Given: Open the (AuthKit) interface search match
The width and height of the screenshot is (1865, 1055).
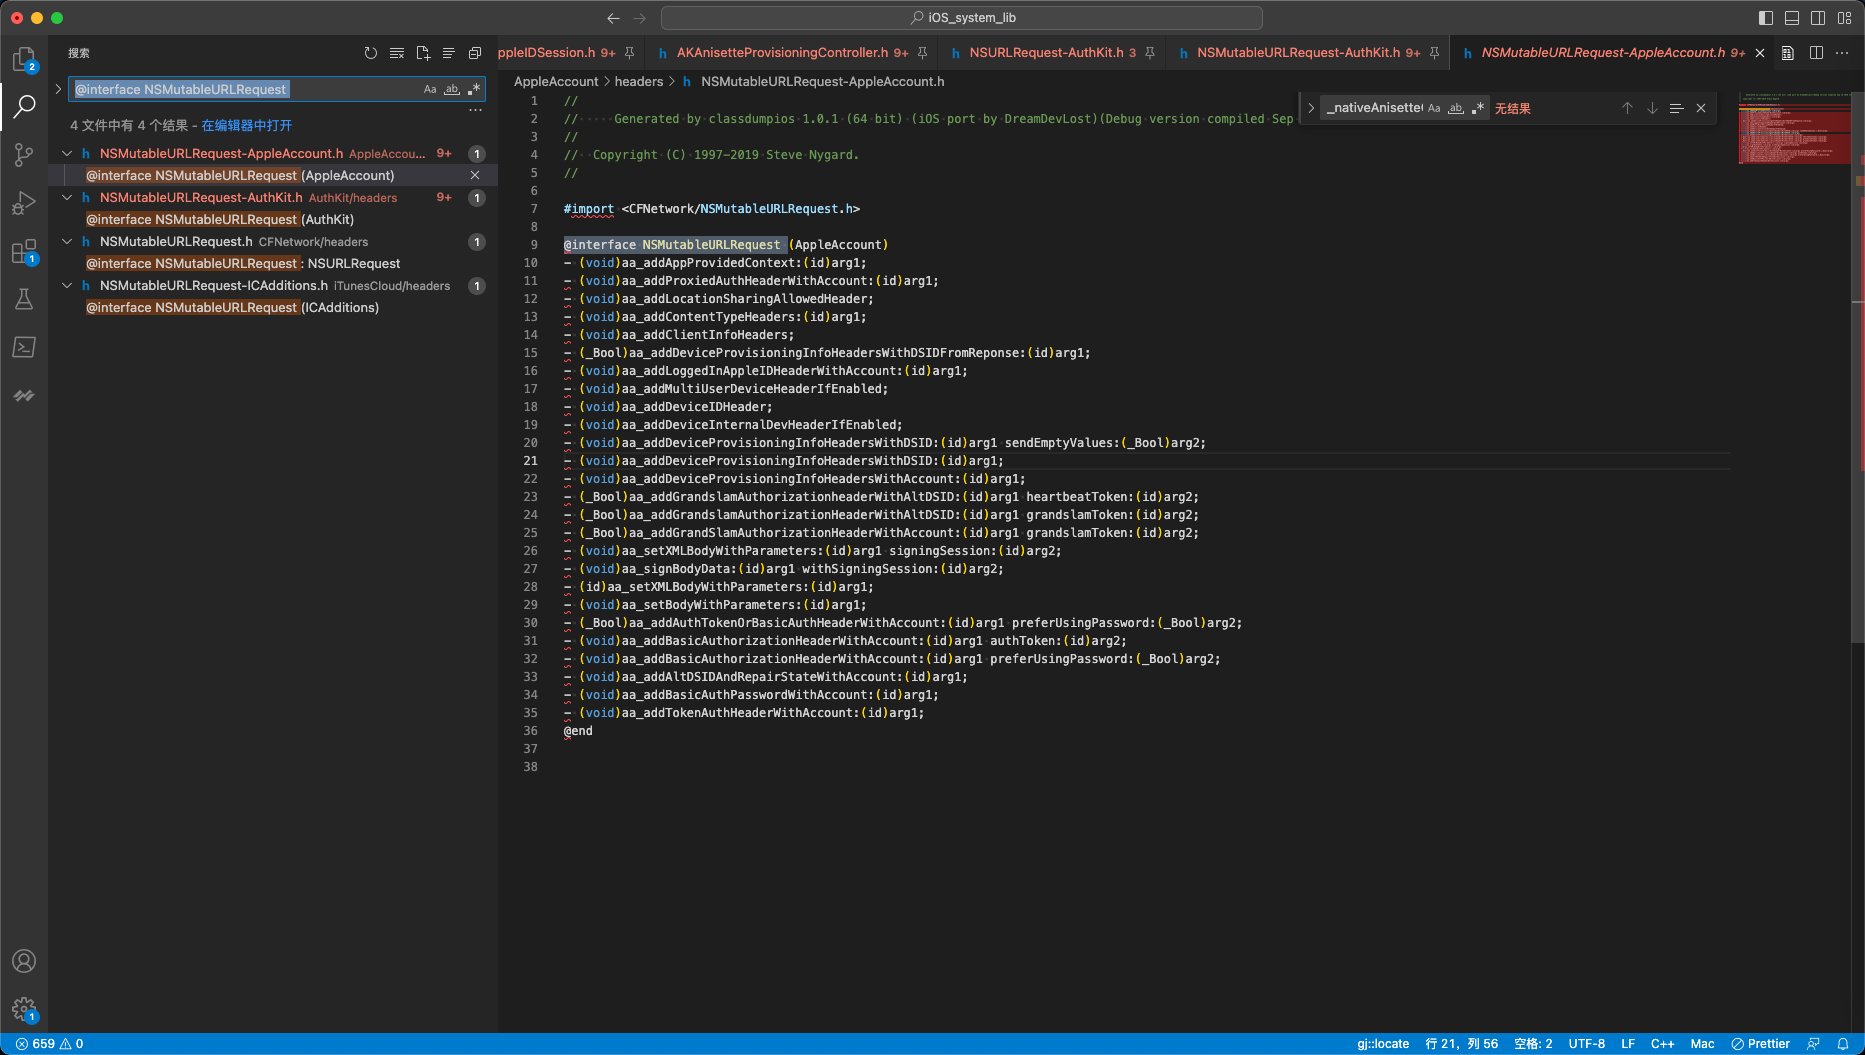Looking at the screenshot, I should click(220, 219).
